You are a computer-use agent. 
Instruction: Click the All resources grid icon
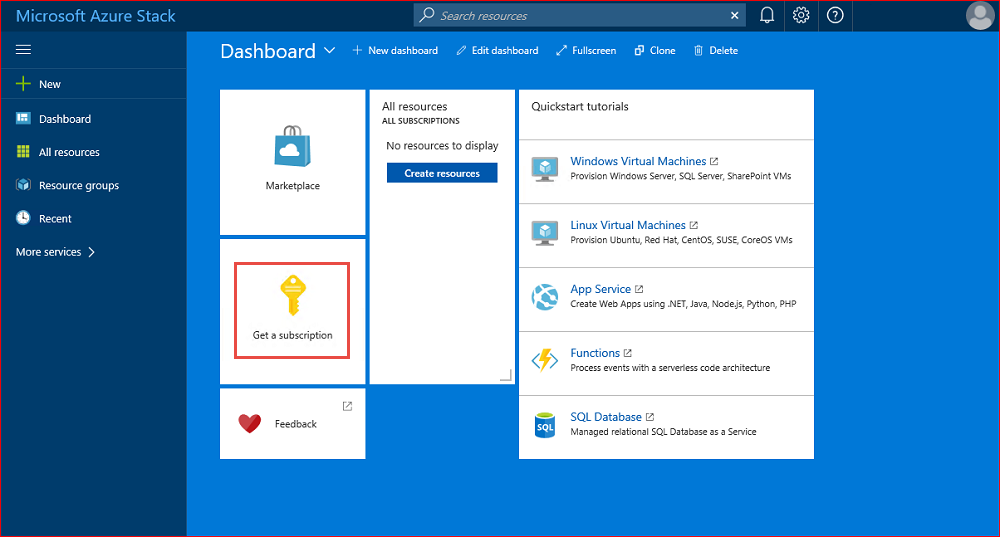click(x=23, y=151)
